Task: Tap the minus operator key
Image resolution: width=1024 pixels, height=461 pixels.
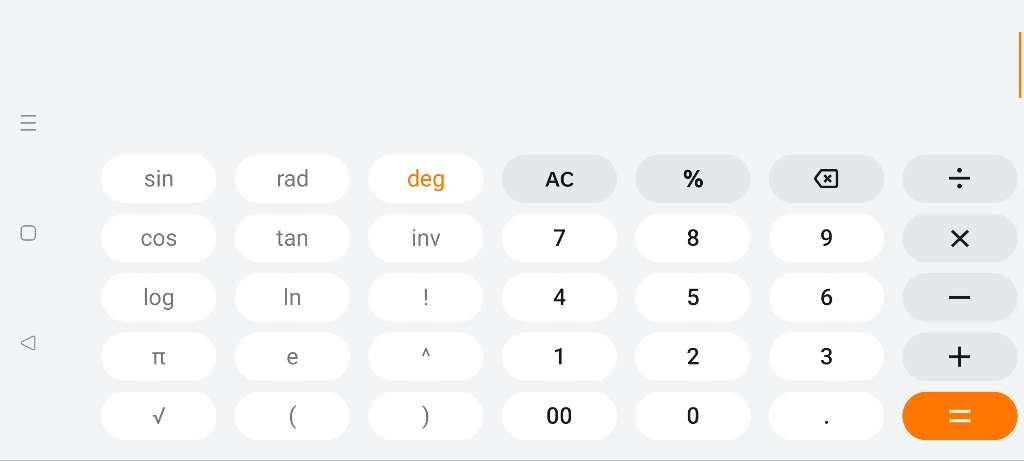Action: pos(959,298)
